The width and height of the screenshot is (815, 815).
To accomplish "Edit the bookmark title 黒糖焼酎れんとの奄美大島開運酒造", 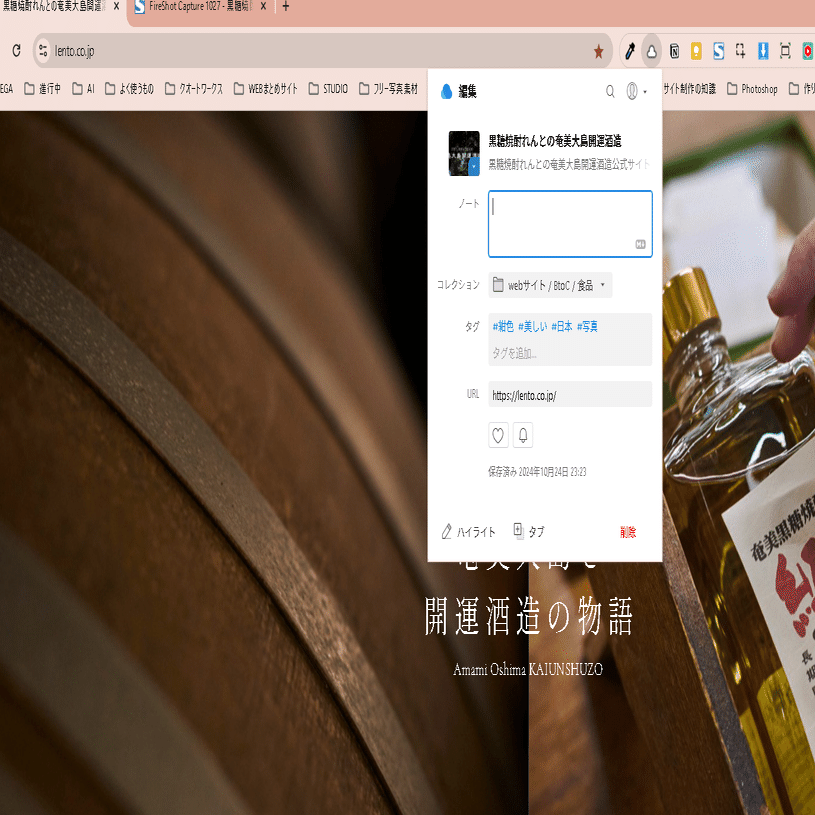I will pyautogui.click(x=555, y=141).
